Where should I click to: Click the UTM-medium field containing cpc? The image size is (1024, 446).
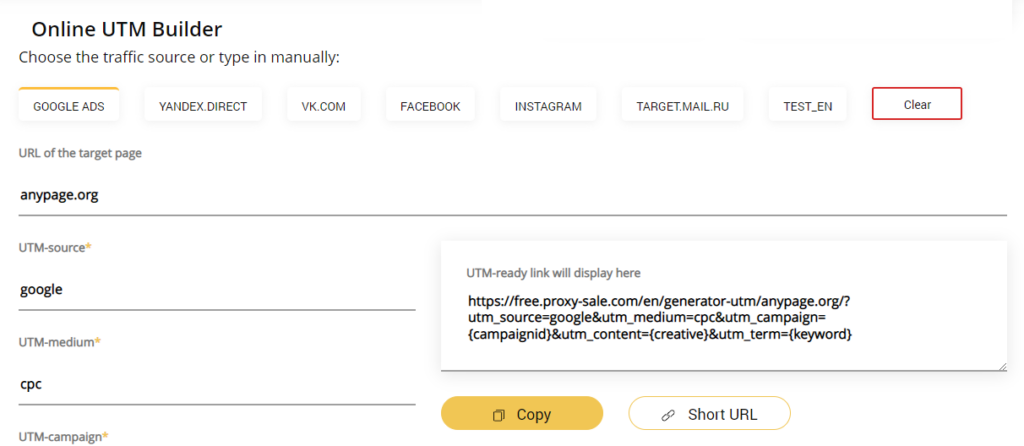coord(217,384)
